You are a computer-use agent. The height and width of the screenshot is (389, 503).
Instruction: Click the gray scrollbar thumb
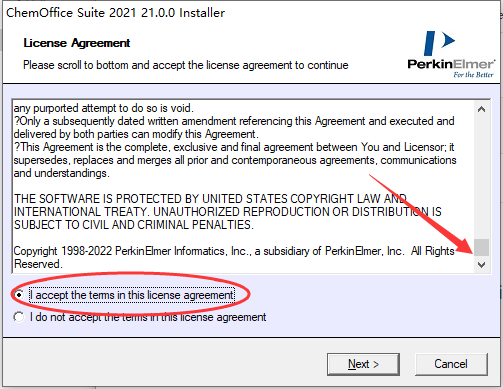click(x=481, y=247)
